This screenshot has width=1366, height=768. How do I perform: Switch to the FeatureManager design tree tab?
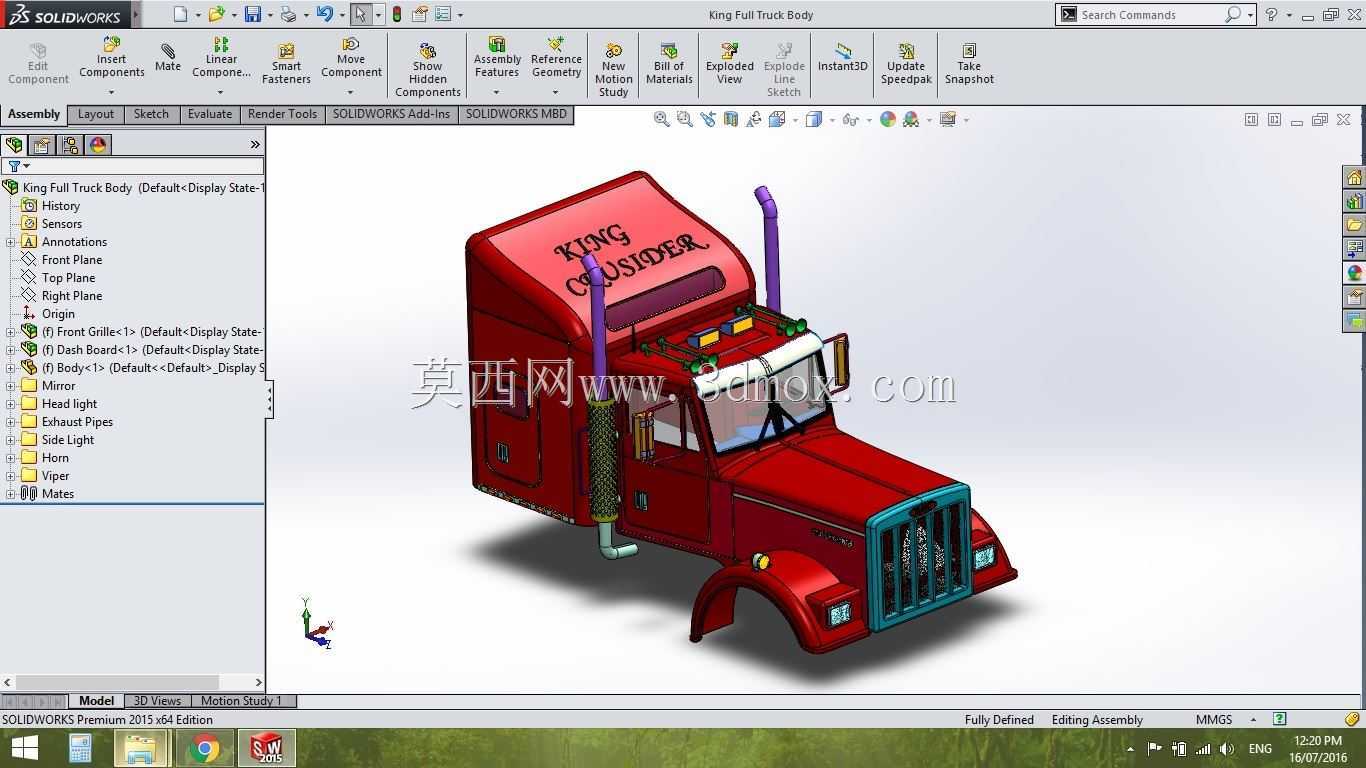[14, 145]
